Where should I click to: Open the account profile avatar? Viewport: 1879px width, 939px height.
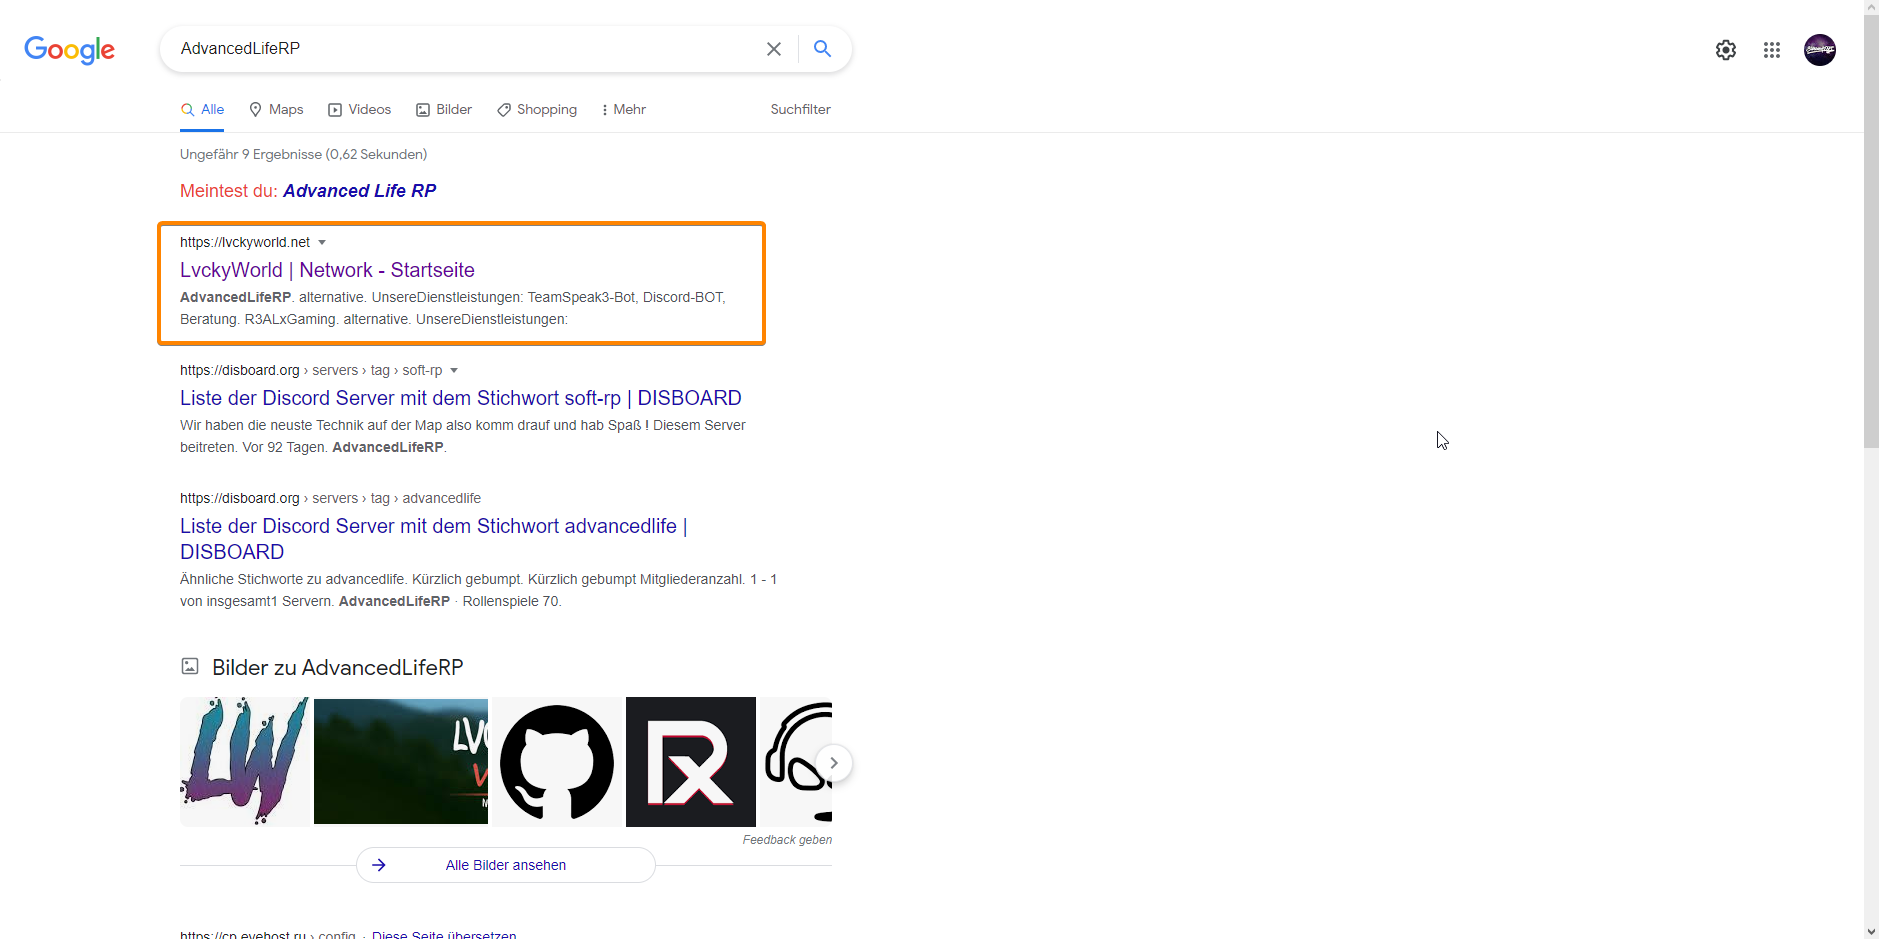point(1819,50)
